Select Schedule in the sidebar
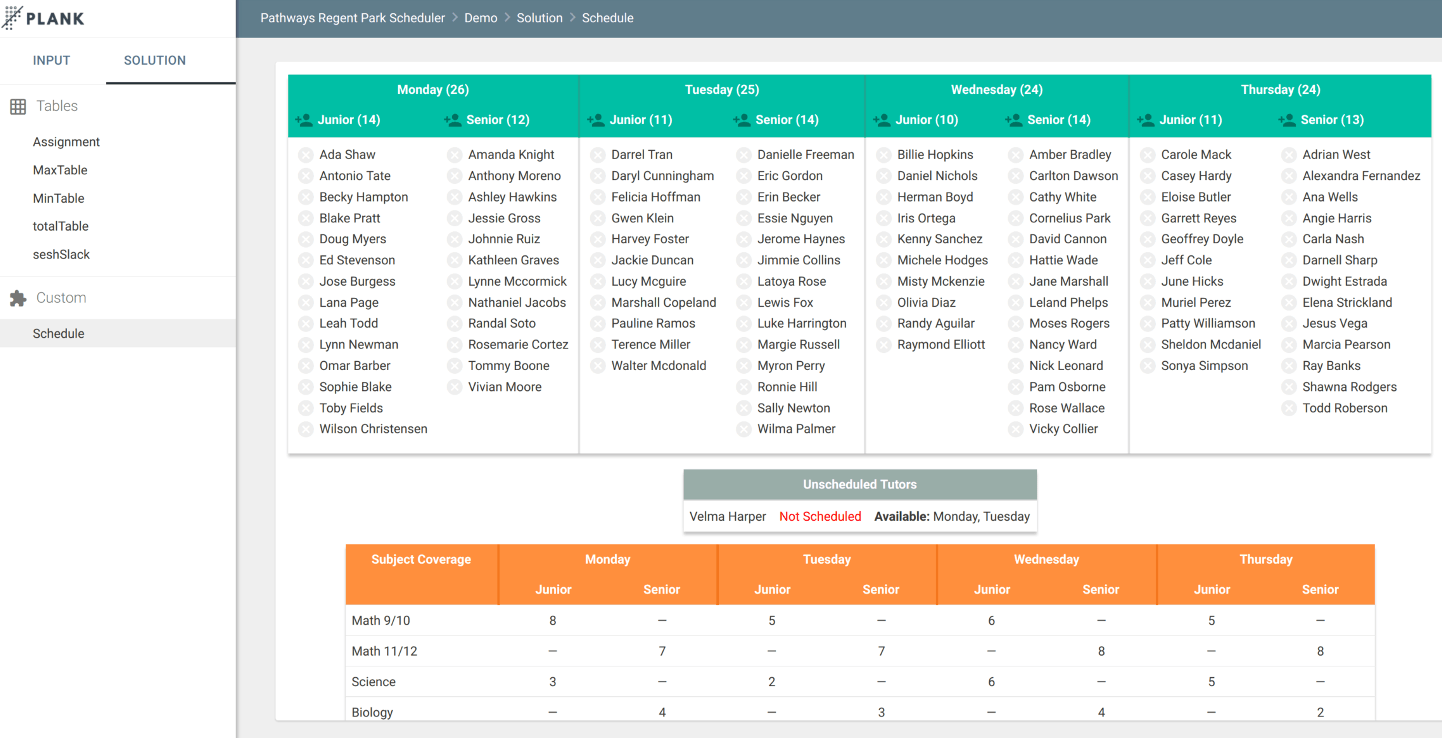Image resolution: width=1442 pixels, height=738 pixels. point(118,334)
